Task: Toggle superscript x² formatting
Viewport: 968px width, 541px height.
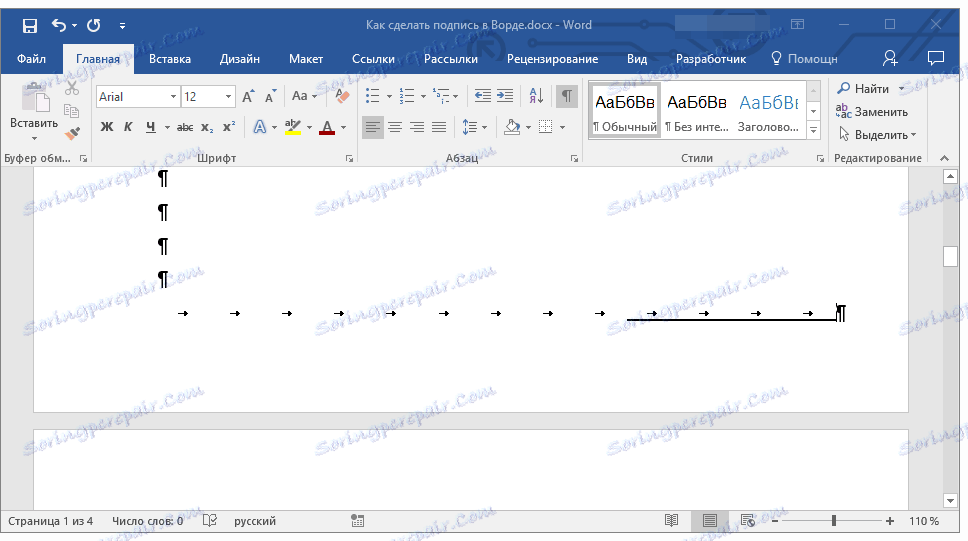Action: [229, 127]
